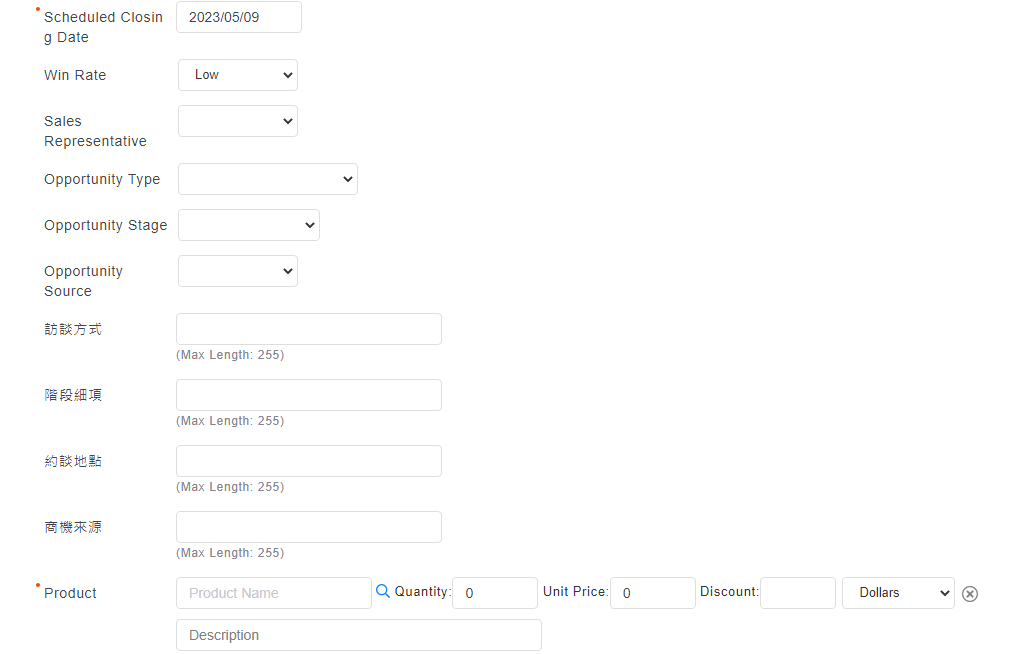The image size is (1024, 654).
Task: Select the Dollars discount unit dropdown
Action: click(x=898, y=593)
